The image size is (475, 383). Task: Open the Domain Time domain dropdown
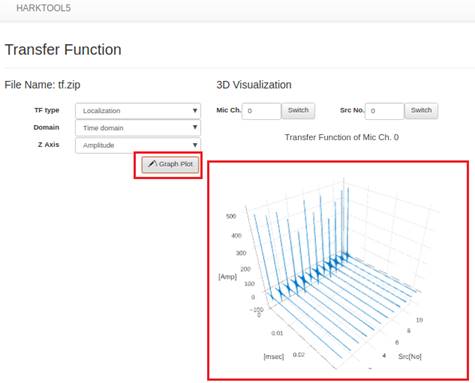click(138, 128)
